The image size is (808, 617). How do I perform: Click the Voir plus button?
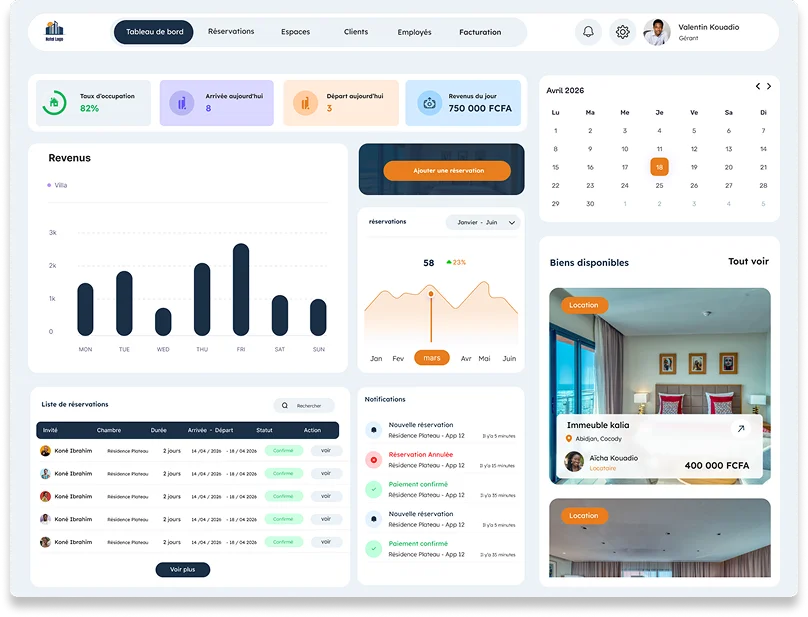(183, 569)
